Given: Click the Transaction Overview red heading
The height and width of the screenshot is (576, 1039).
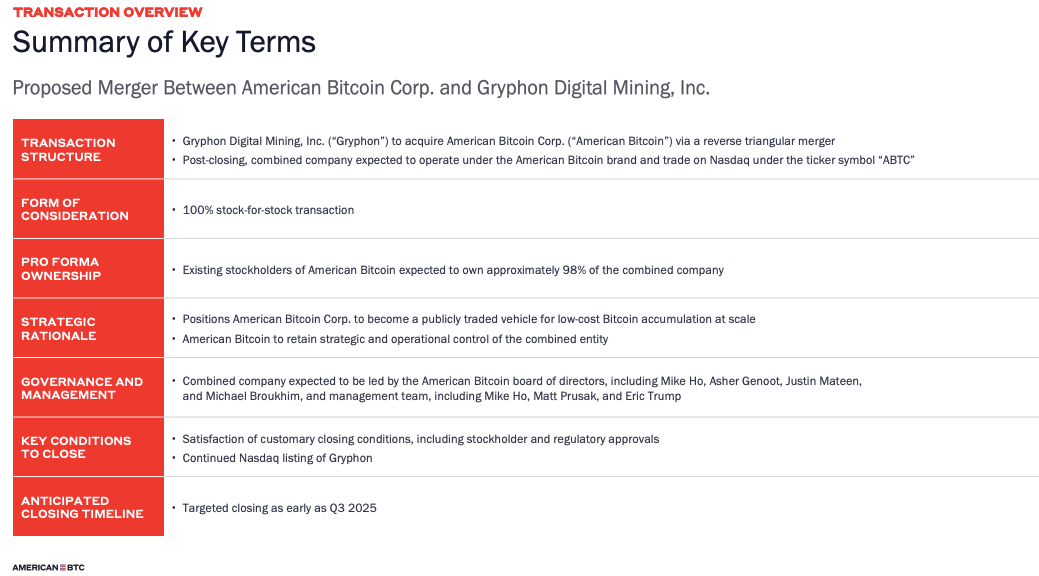Looking at the screenshot, I should pyautogui.click(x=107, y=12).
